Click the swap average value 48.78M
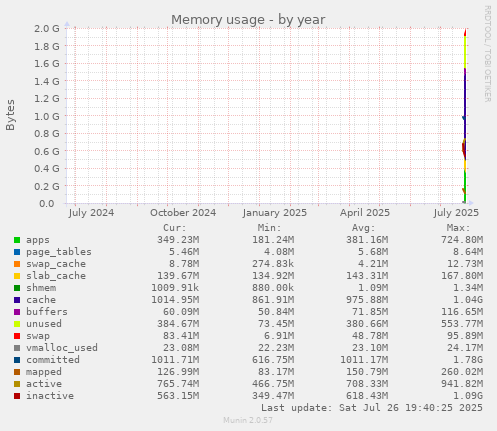 point(370,336)
